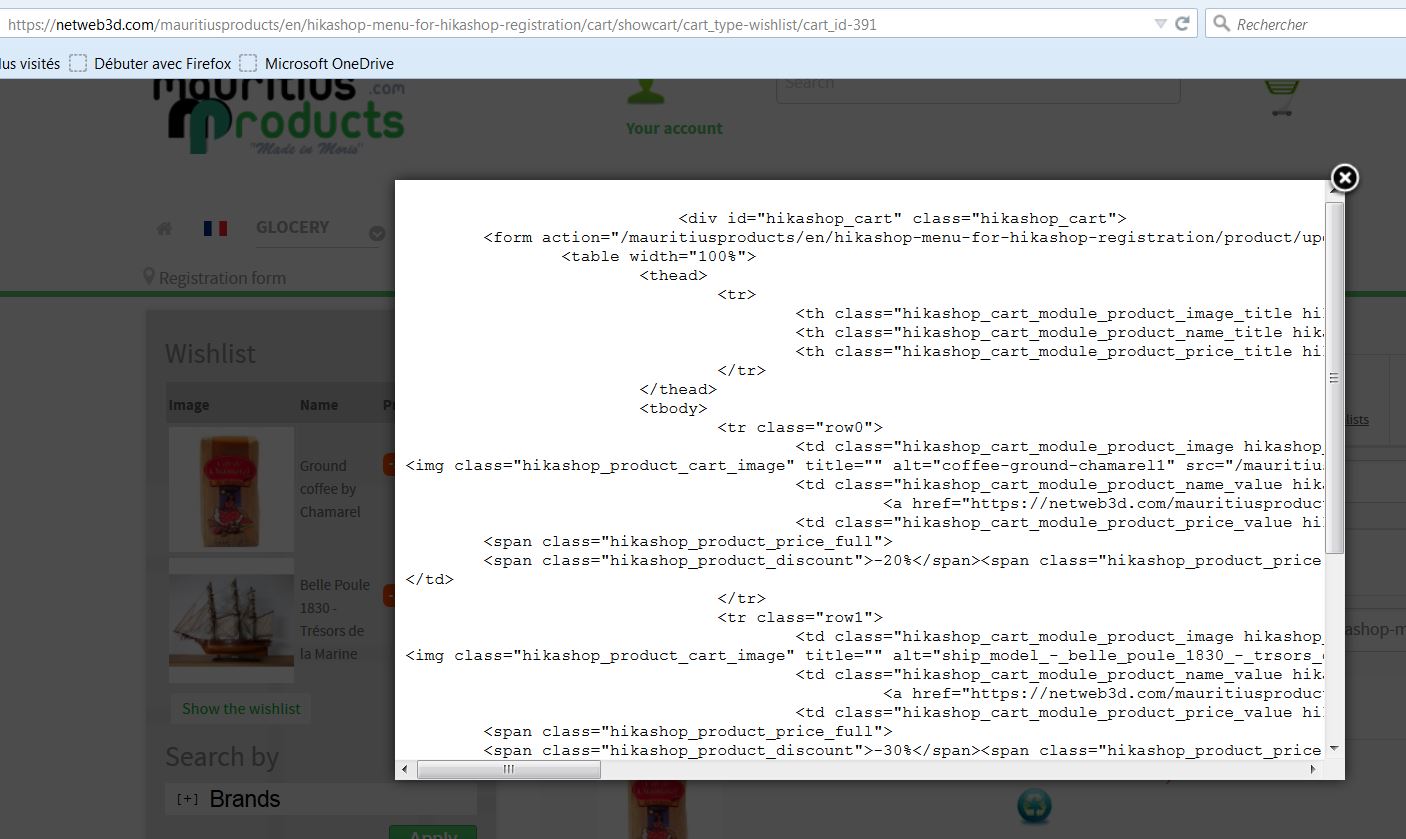This screenshot has width=1406, height=839.
Task: Open the Débuter avec Firefox bookmark
Action: coord(150,63)
